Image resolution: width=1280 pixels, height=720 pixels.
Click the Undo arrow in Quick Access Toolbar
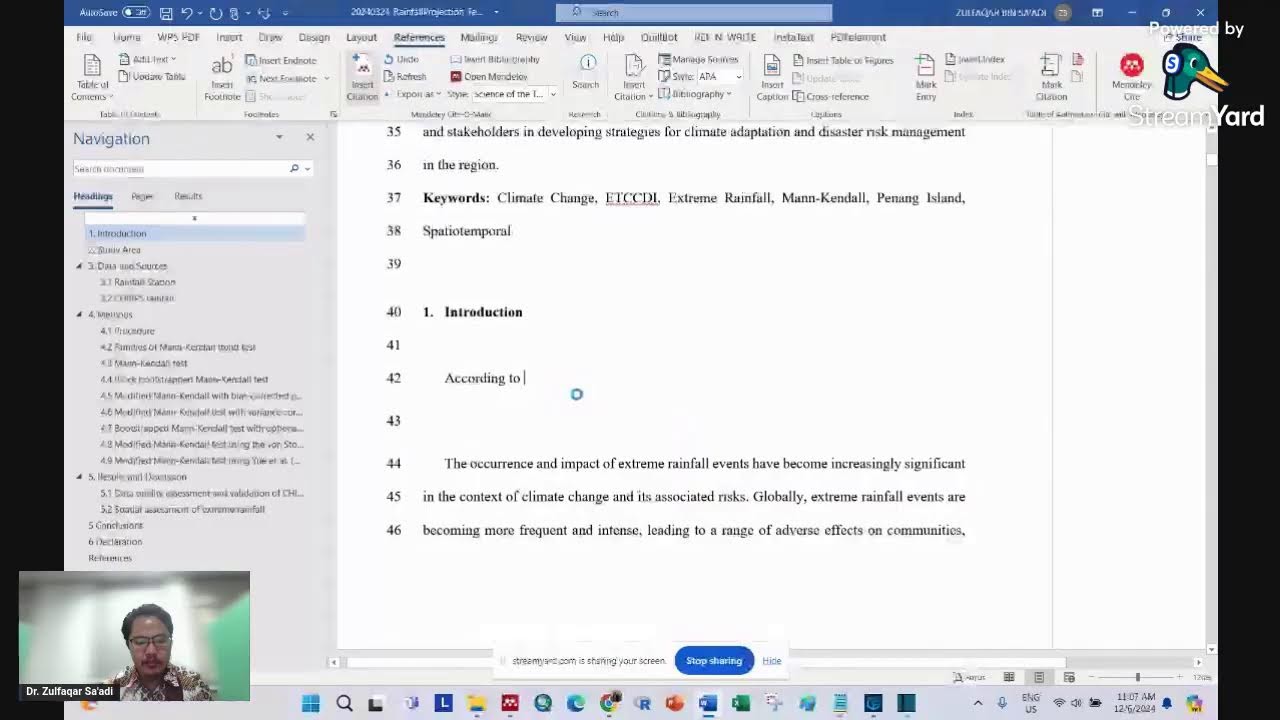186,12
